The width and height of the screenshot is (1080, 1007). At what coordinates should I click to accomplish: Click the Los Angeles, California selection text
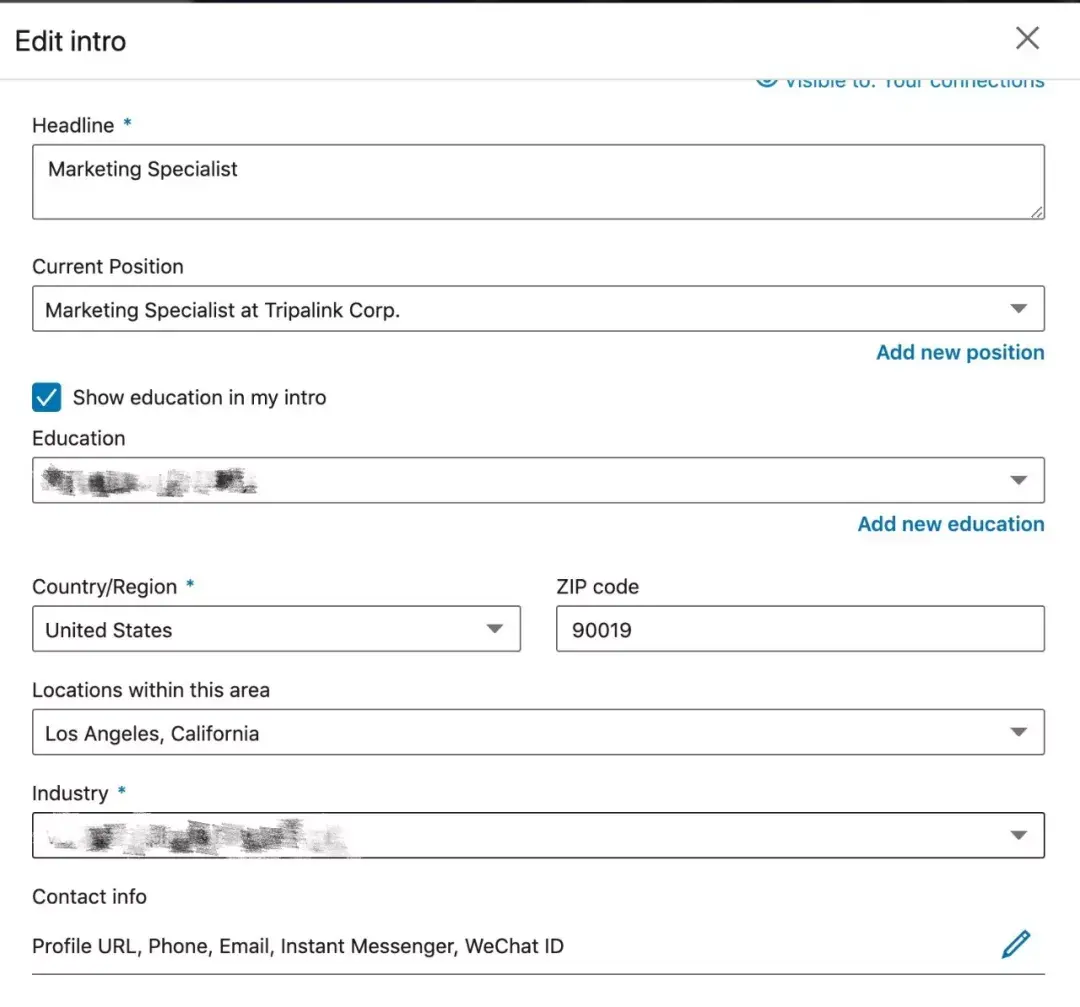[152, 734]
